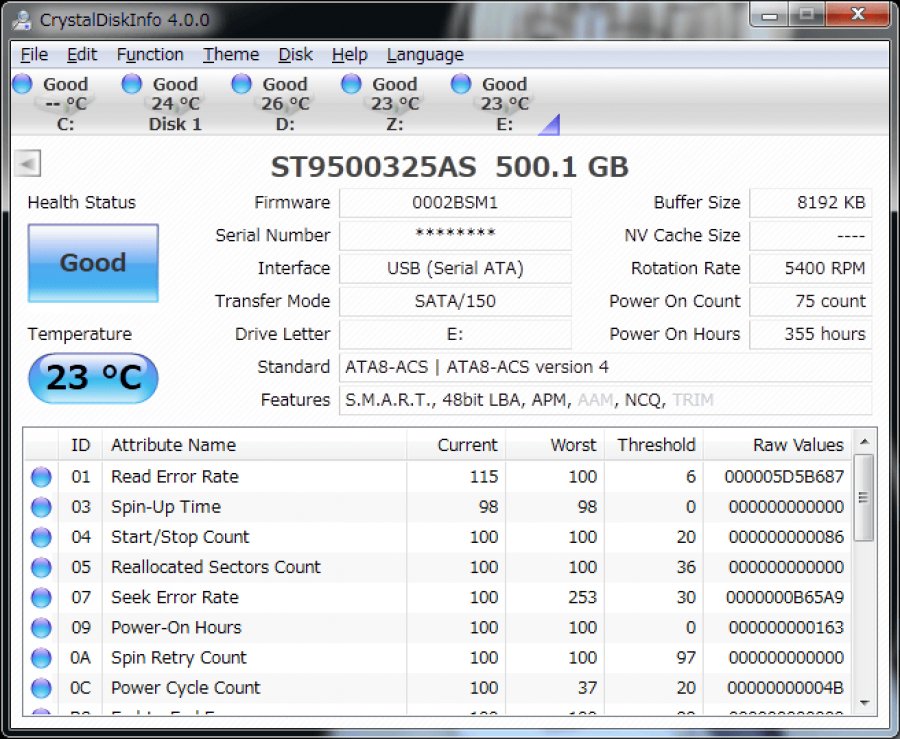Open the Language menu
The width and height of the screenshot is (900, 739).
pos(425,55)
